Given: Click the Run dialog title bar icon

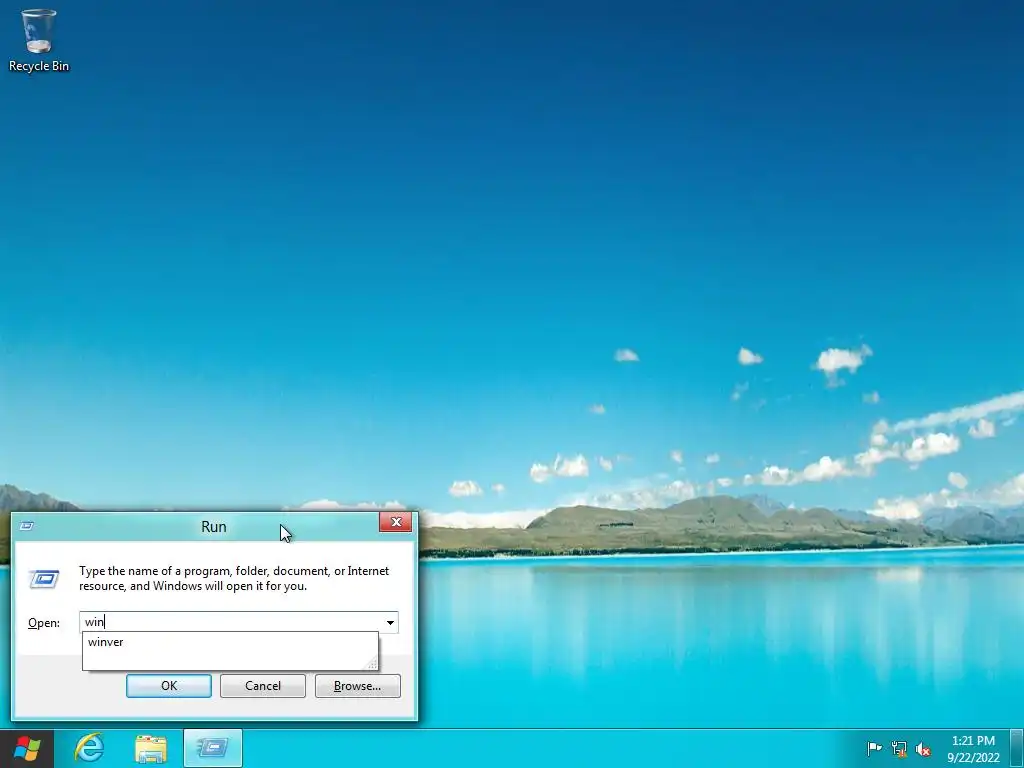Looking at the screenshot, I should 27,526.
